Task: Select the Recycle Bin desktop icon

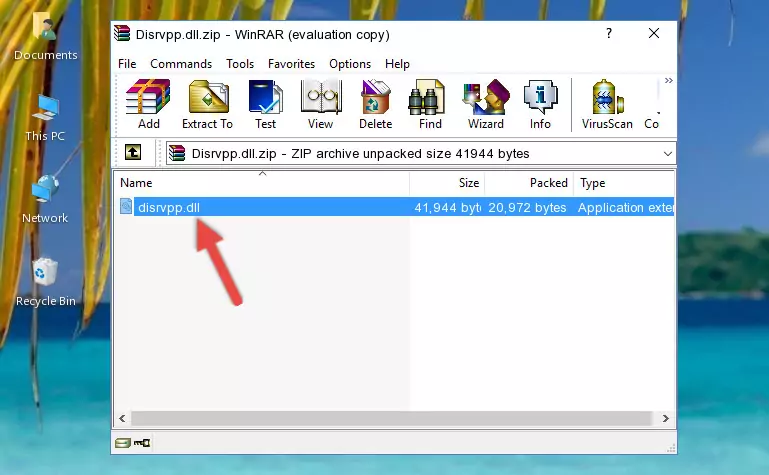Action: [x=46, y=282]
